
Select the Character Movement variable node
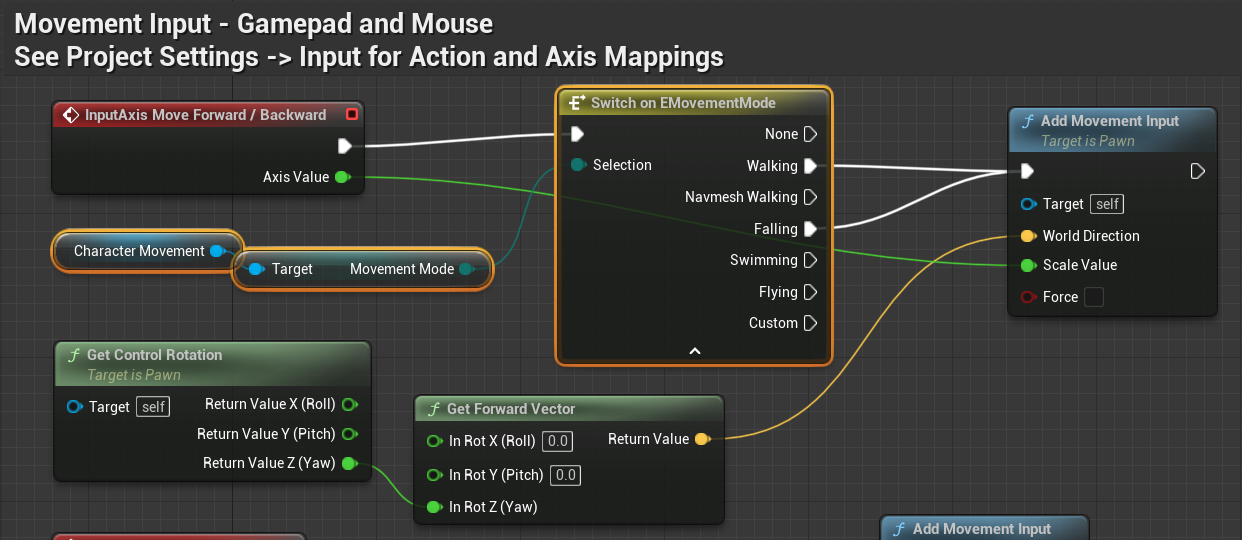tap(138, 251)
